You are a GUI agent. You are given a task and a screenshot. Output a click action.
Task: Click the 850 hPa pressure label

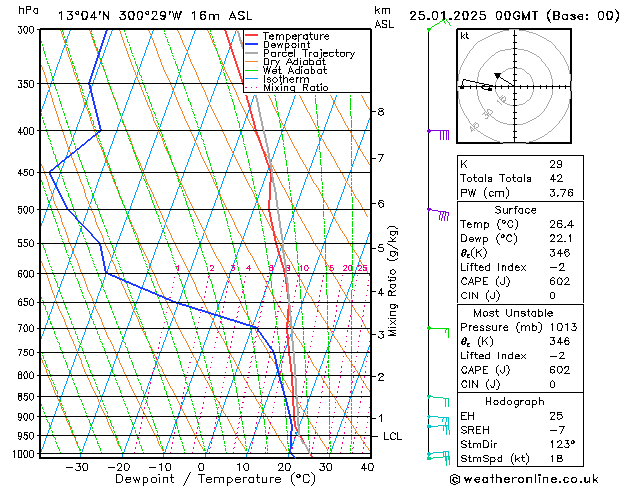(x=28, y=397)
